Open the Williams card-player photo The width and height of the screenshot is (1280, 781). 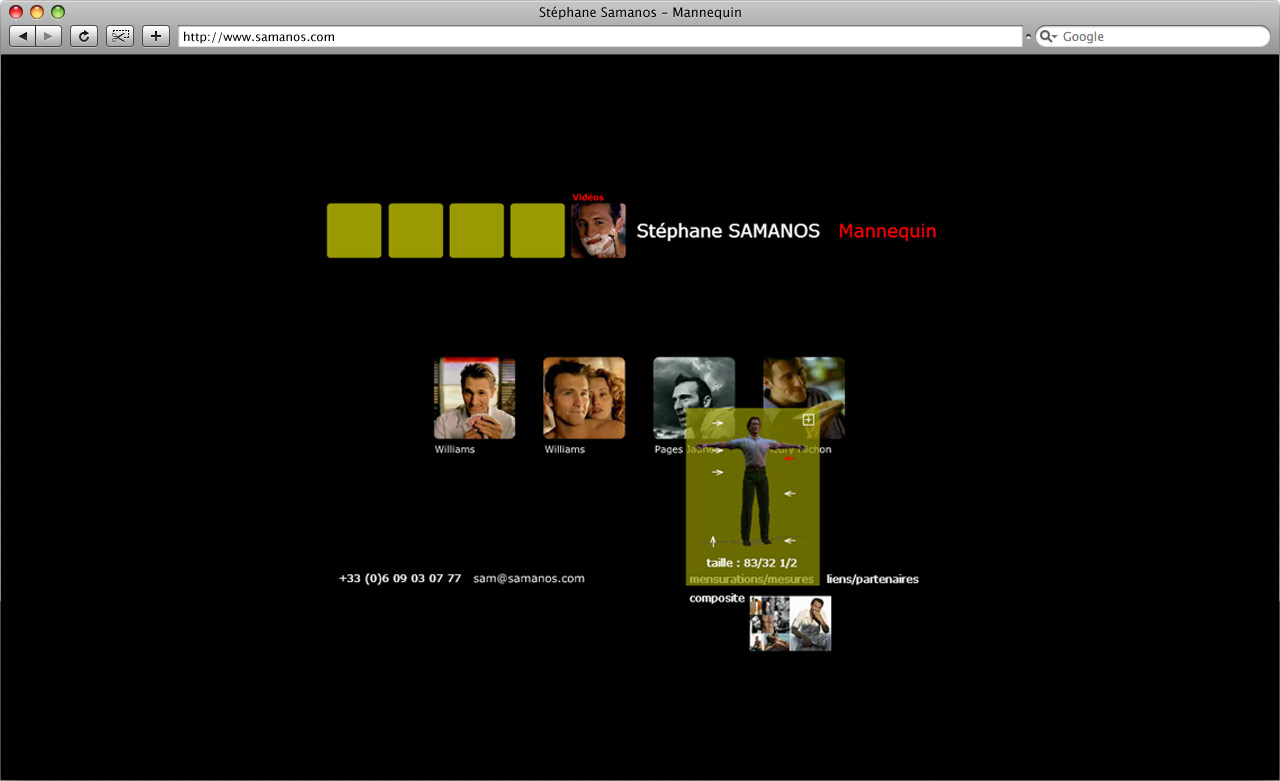pos(475,398)
